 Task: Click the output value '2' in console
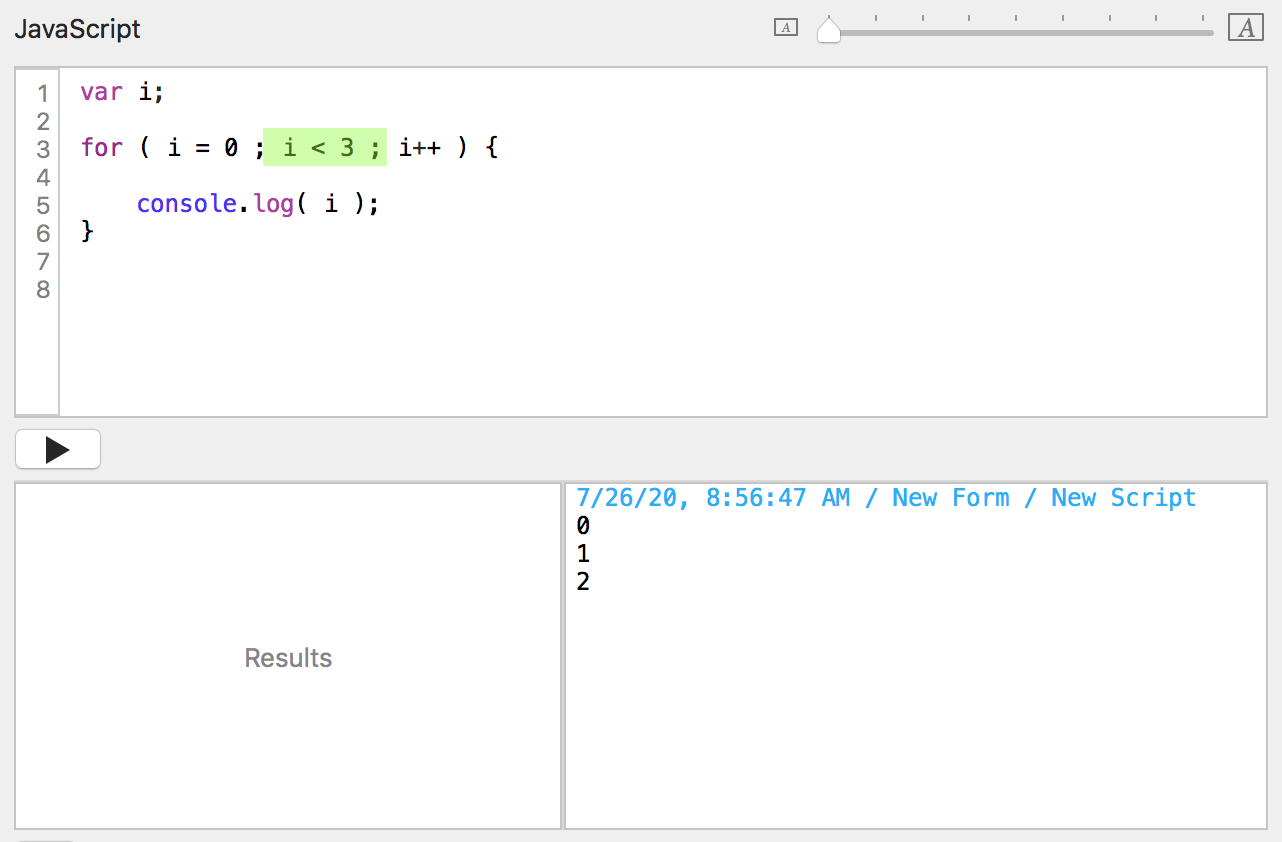tap(583, 581)
